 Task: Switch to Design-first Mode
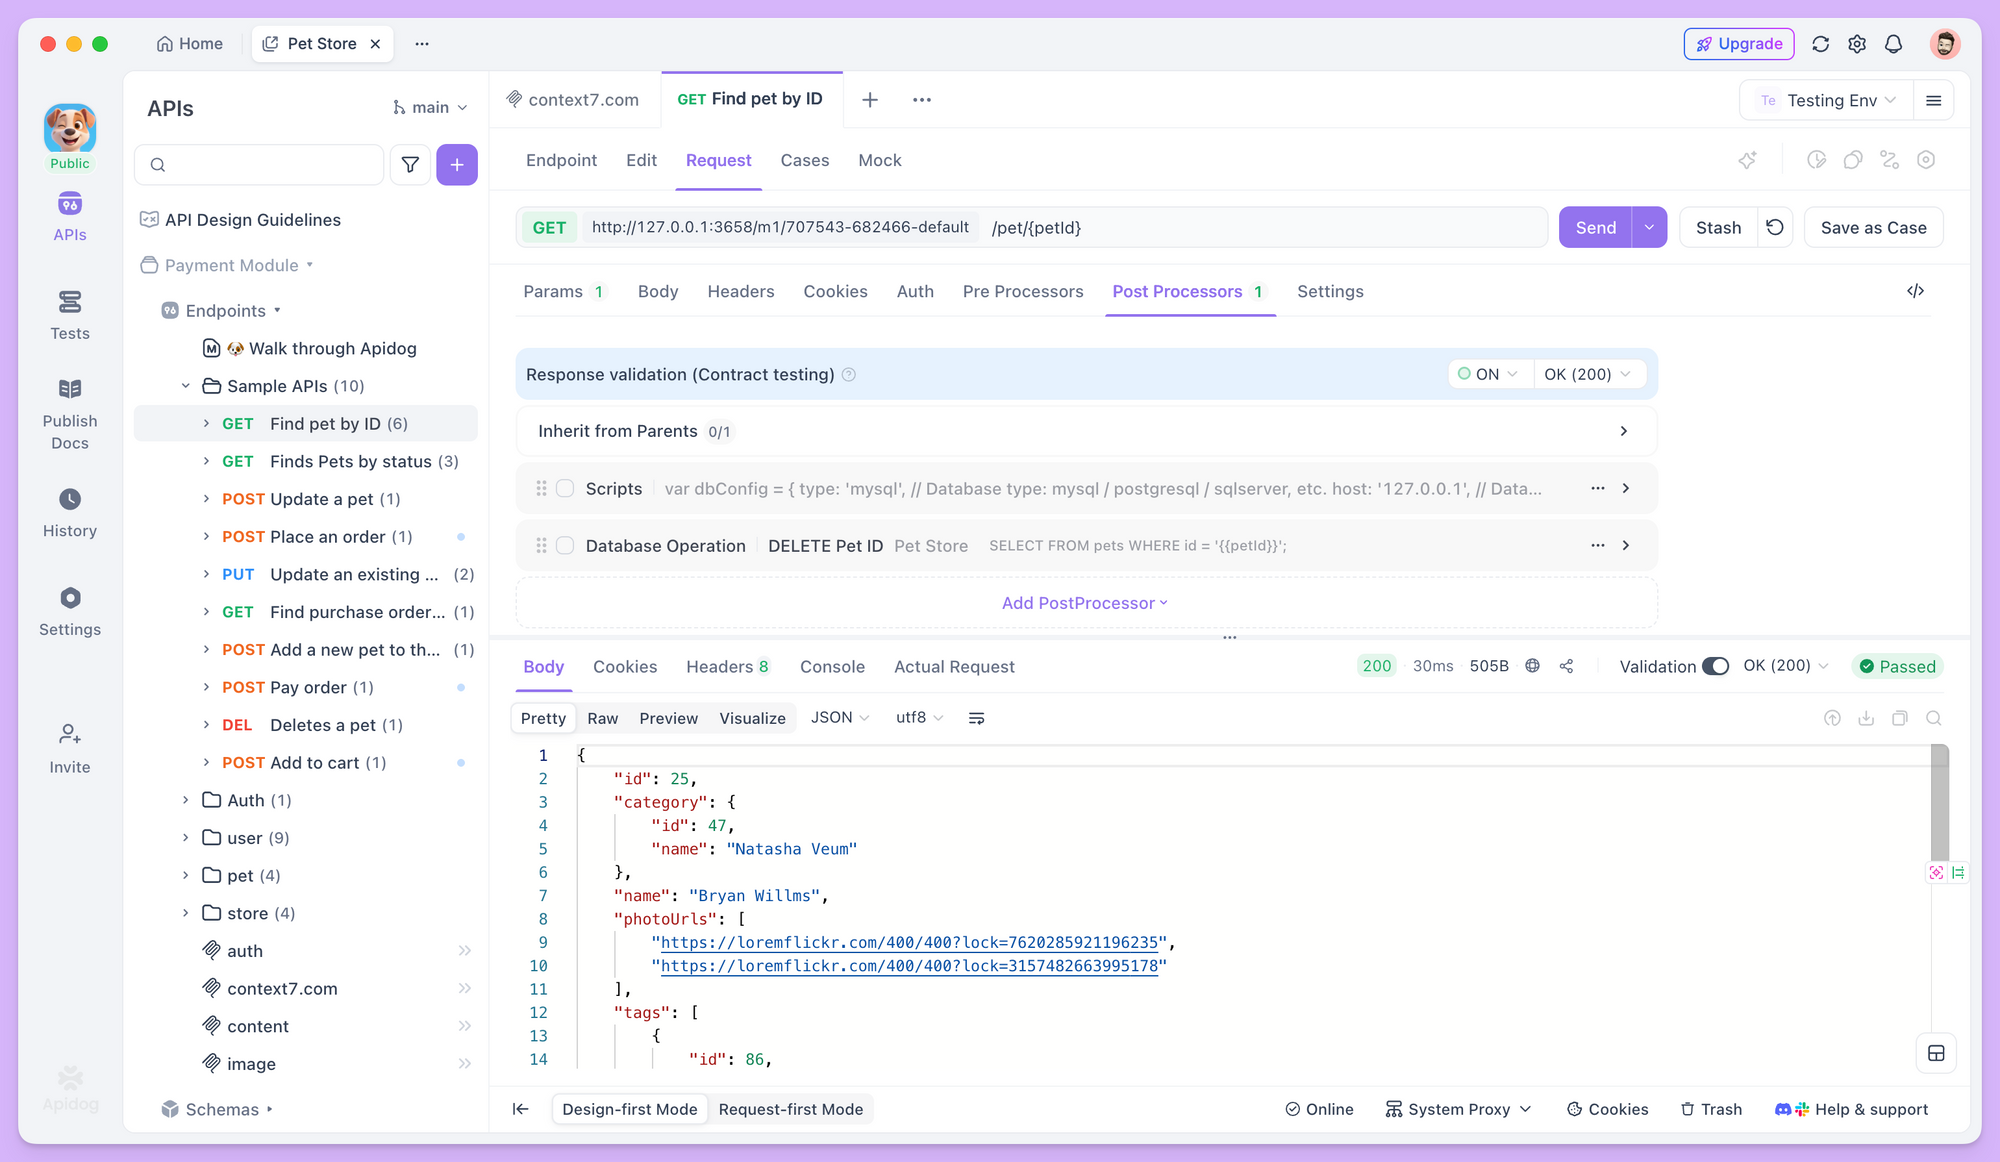pyautogui.click(x=630, y=1109)
